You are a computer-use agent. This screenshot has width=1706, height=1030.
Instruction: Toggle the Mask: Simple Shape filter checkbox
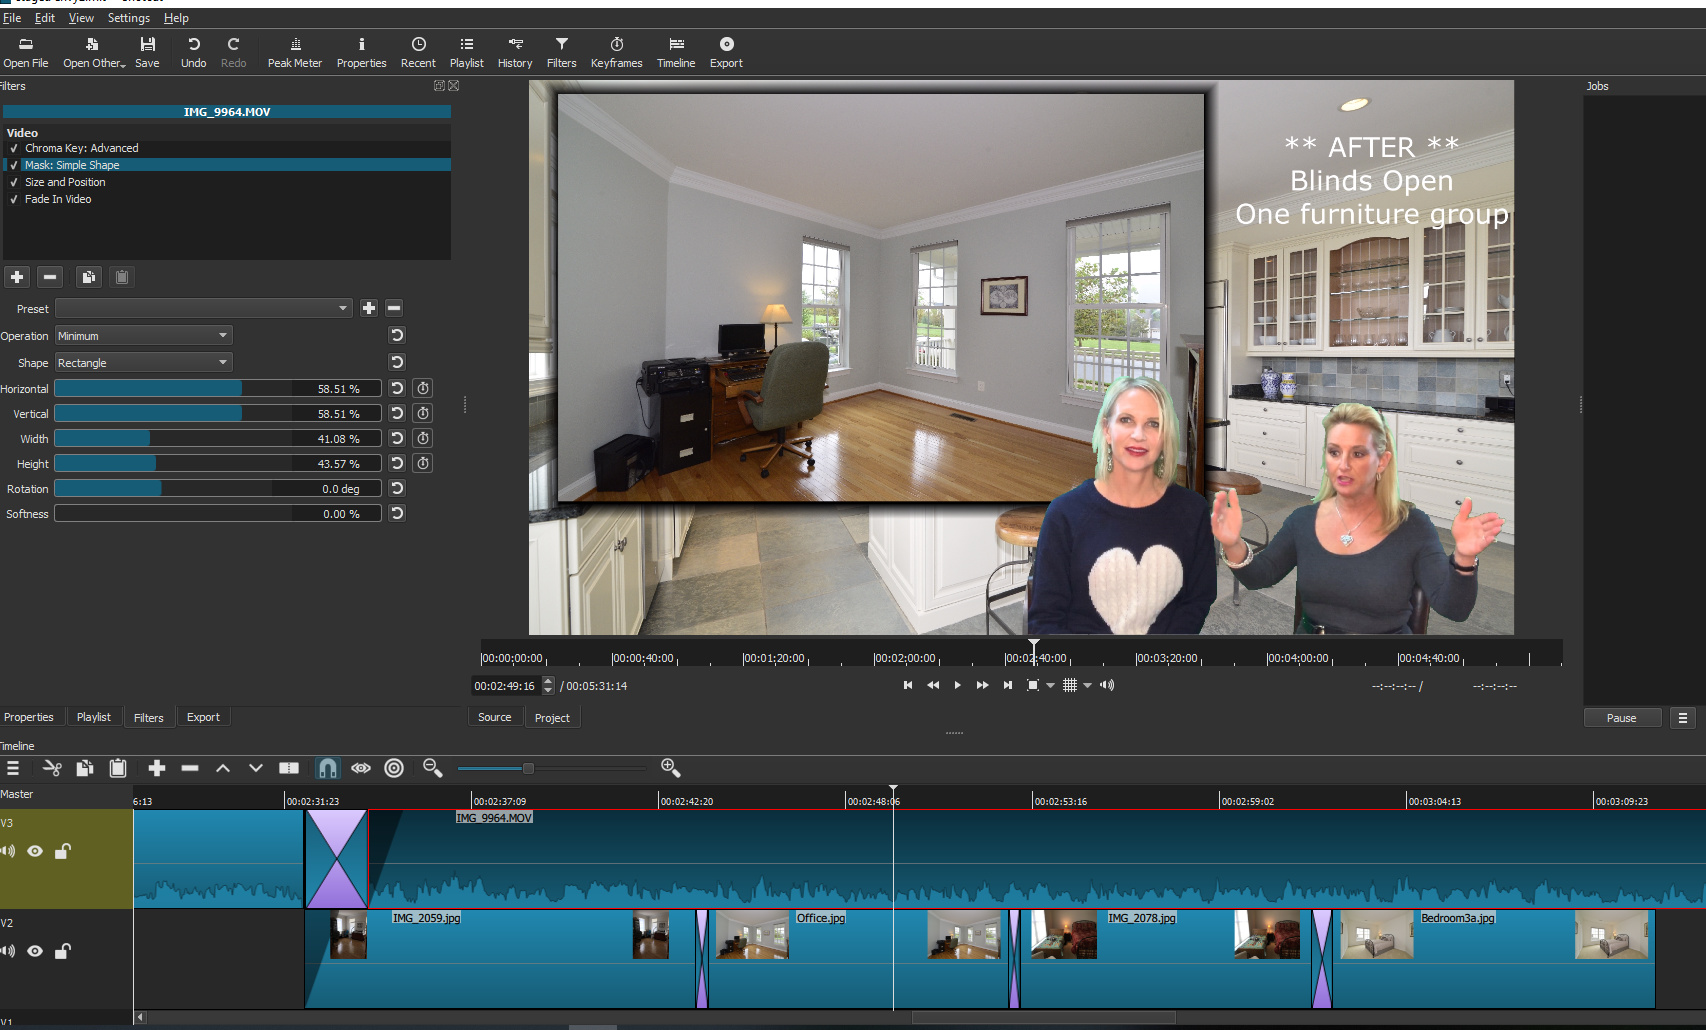(14, 165)
